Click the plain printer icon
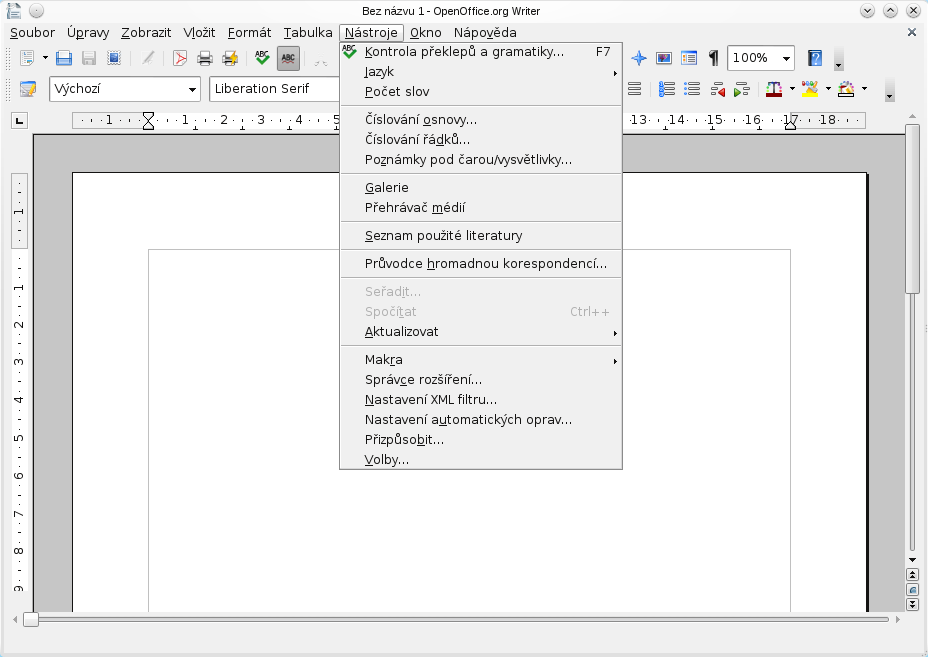Screen dimensions: 928x657 (x=205, y=58)
